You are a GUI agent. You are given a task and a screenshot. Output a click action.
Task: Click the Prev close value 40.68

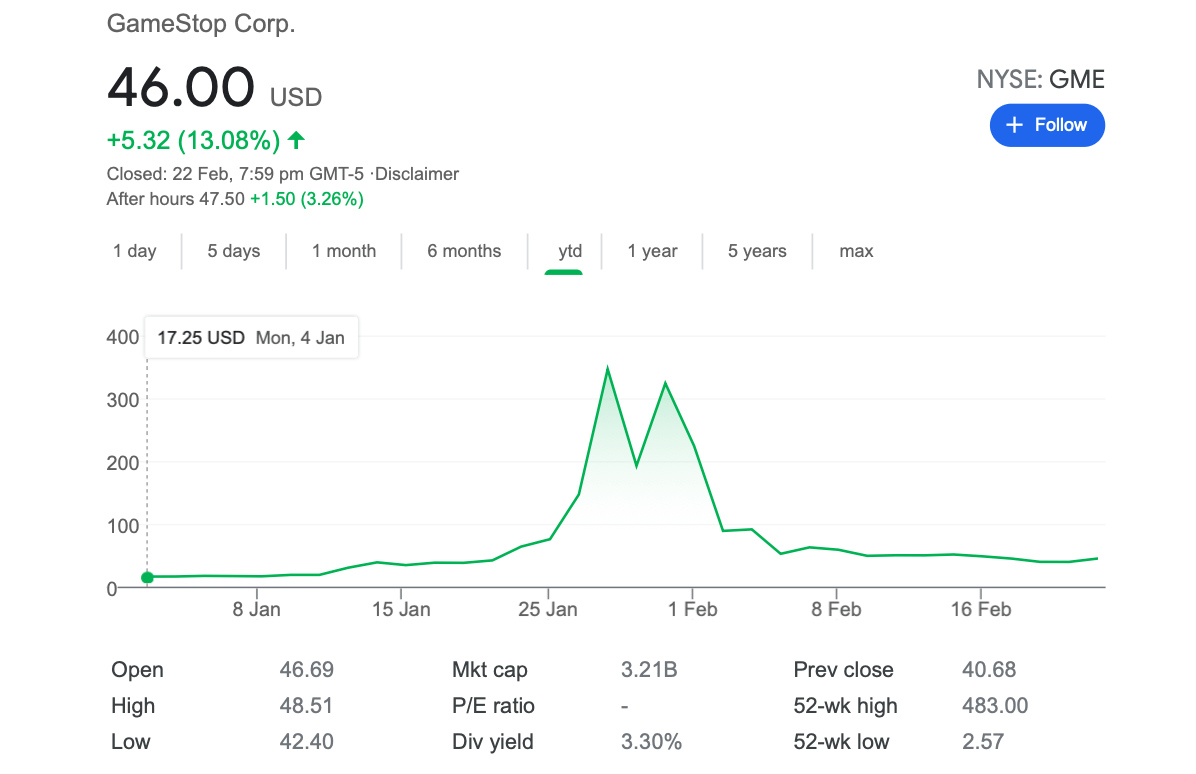(x=989, y=670)
